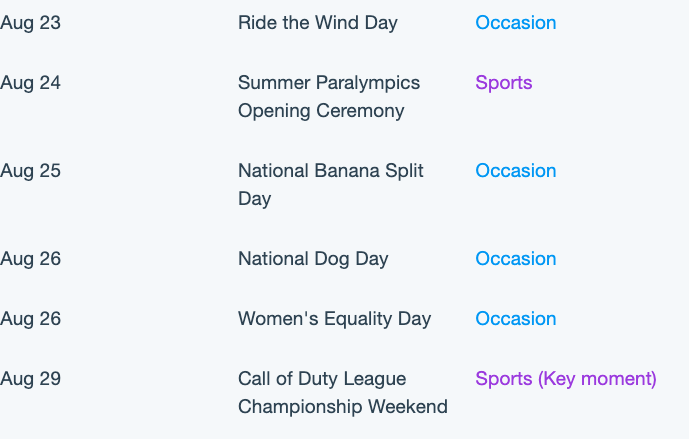Click Occasion link beside National Banana Split Day
The image size is (690, 439).
point(515,171)
